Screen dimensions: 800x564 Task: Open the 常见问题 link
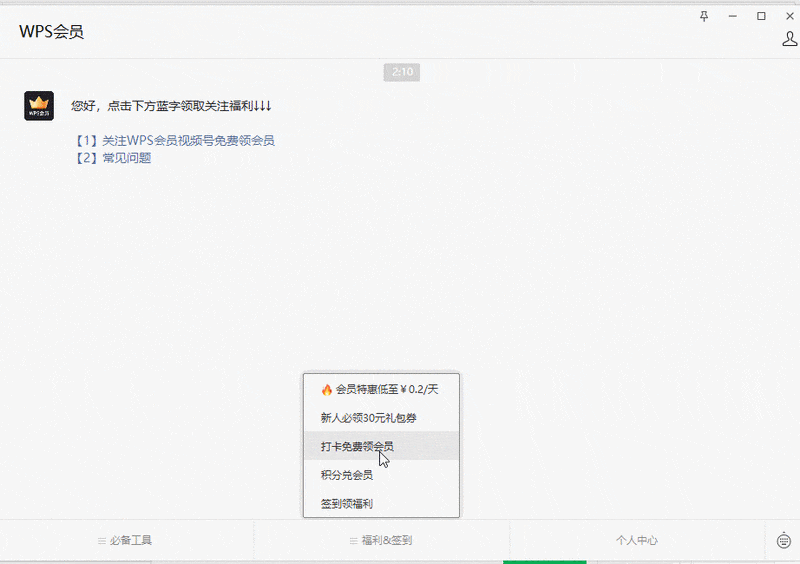tap(127, 158)
